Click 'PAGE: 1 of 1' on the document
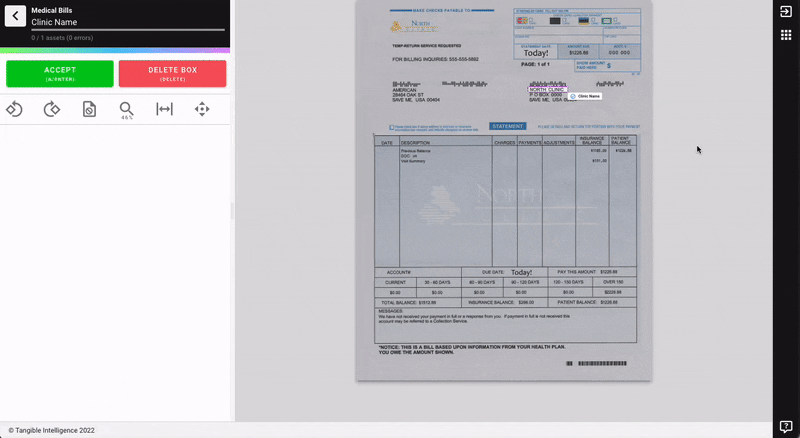 pyautogui.click(x=535, y=64)
